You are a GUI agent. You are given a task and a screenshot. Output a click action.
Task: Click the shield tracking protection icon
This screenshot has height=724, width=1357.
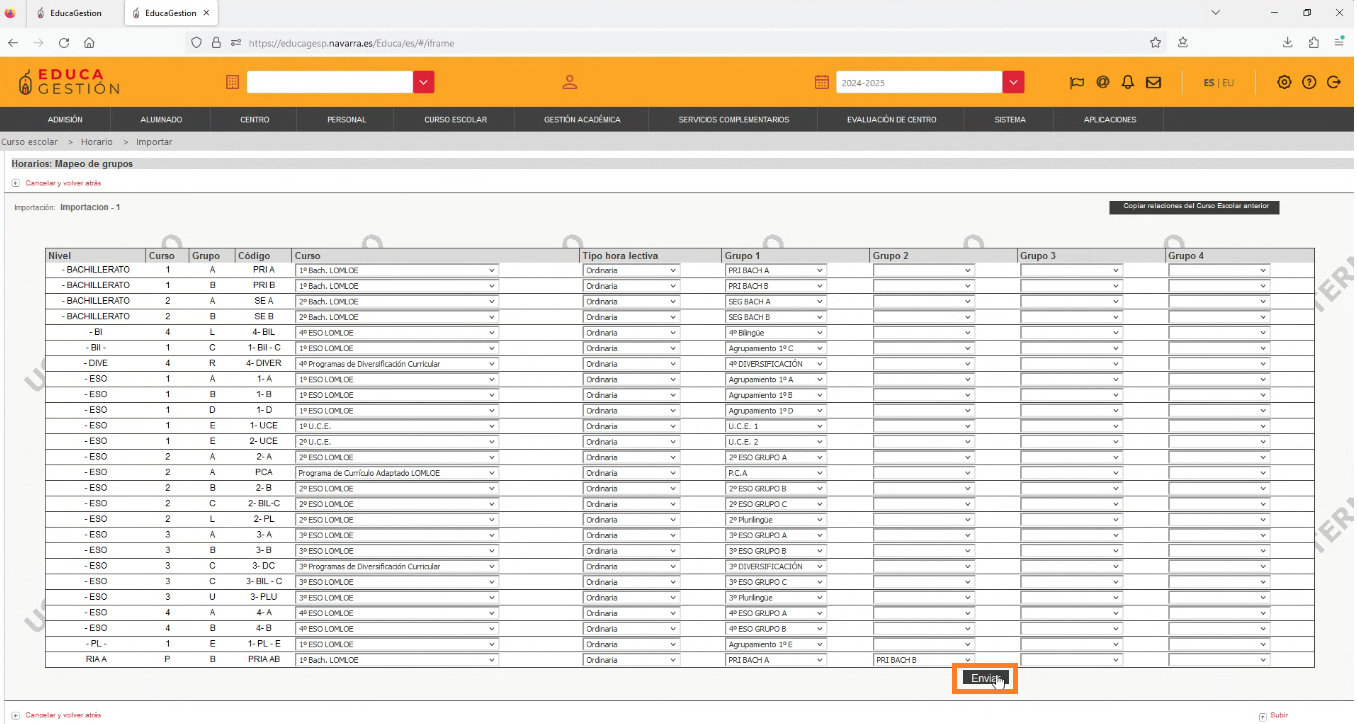196,43
